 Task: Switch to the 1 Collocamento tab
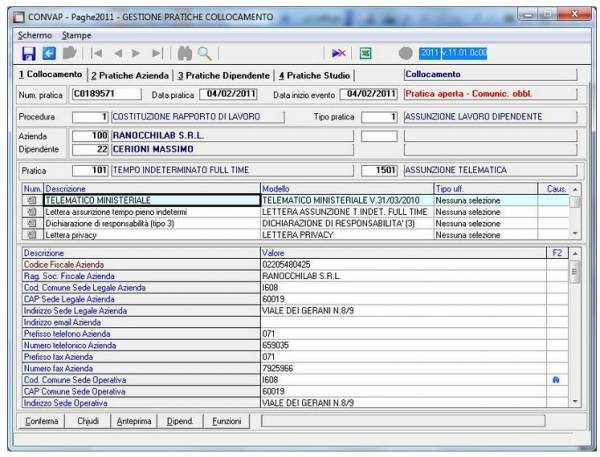coord(51,75)
